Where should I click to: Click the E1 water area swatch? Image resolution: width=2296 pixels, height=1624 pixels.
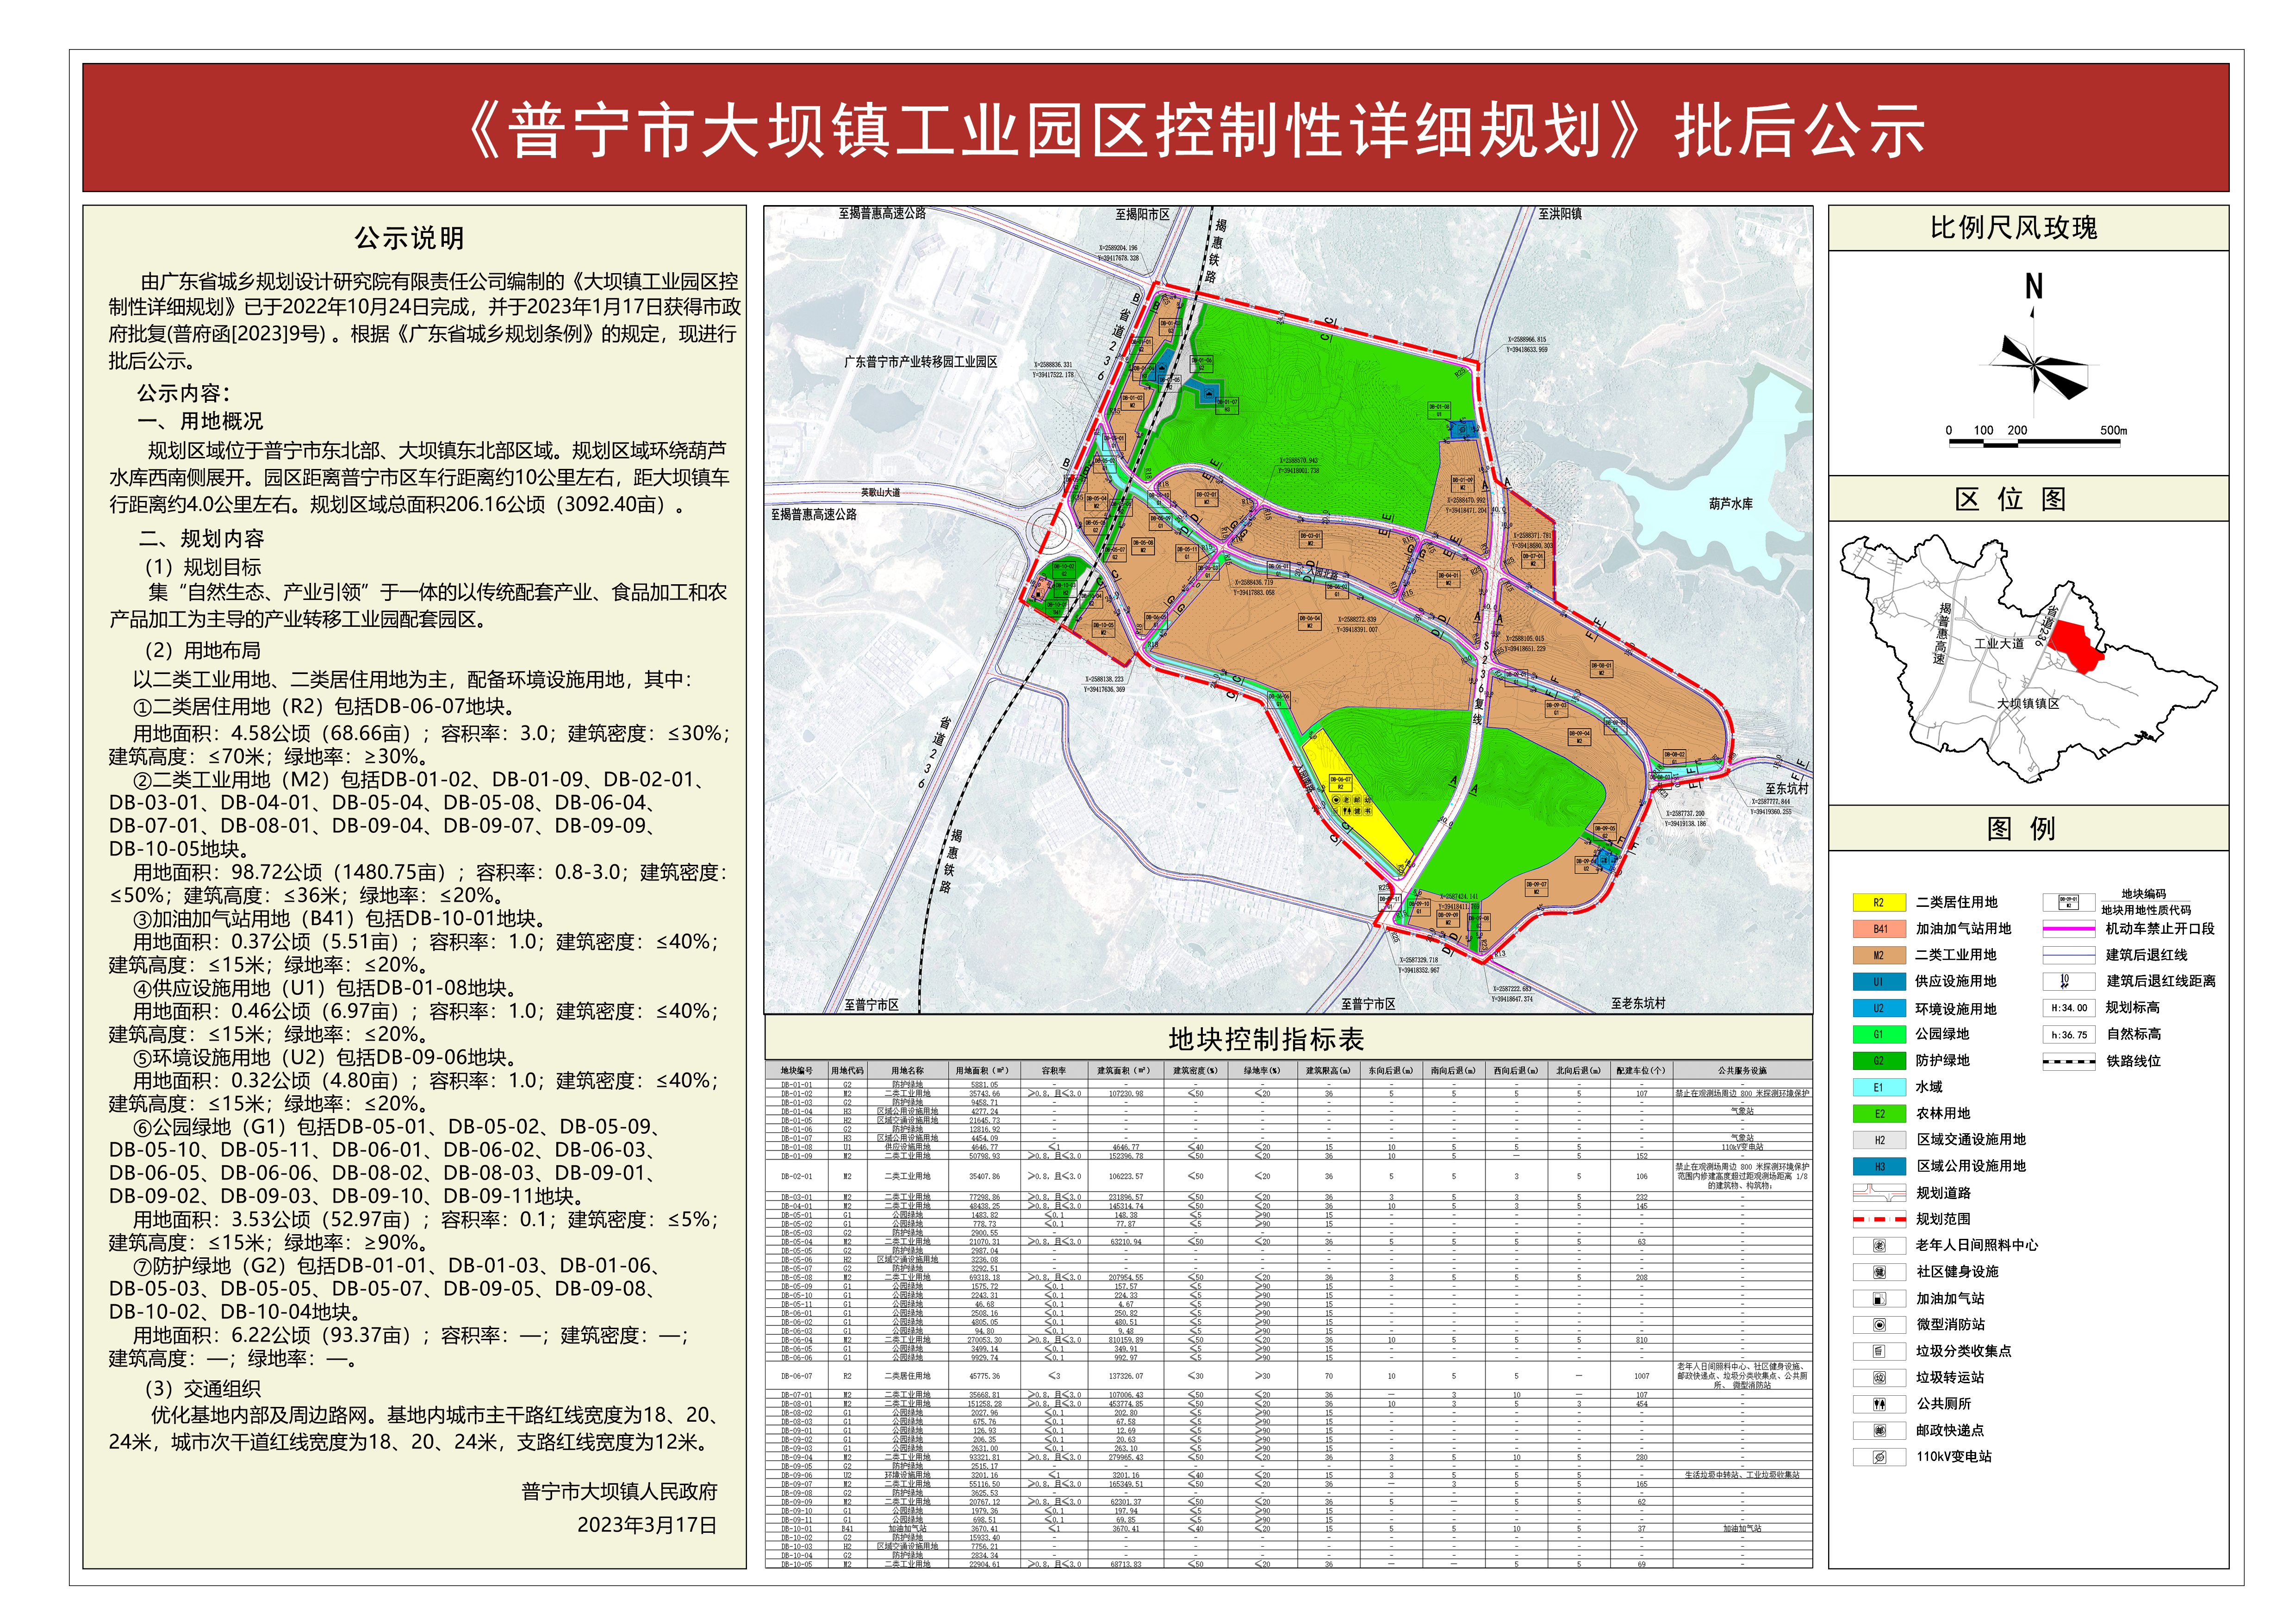1879,1087
